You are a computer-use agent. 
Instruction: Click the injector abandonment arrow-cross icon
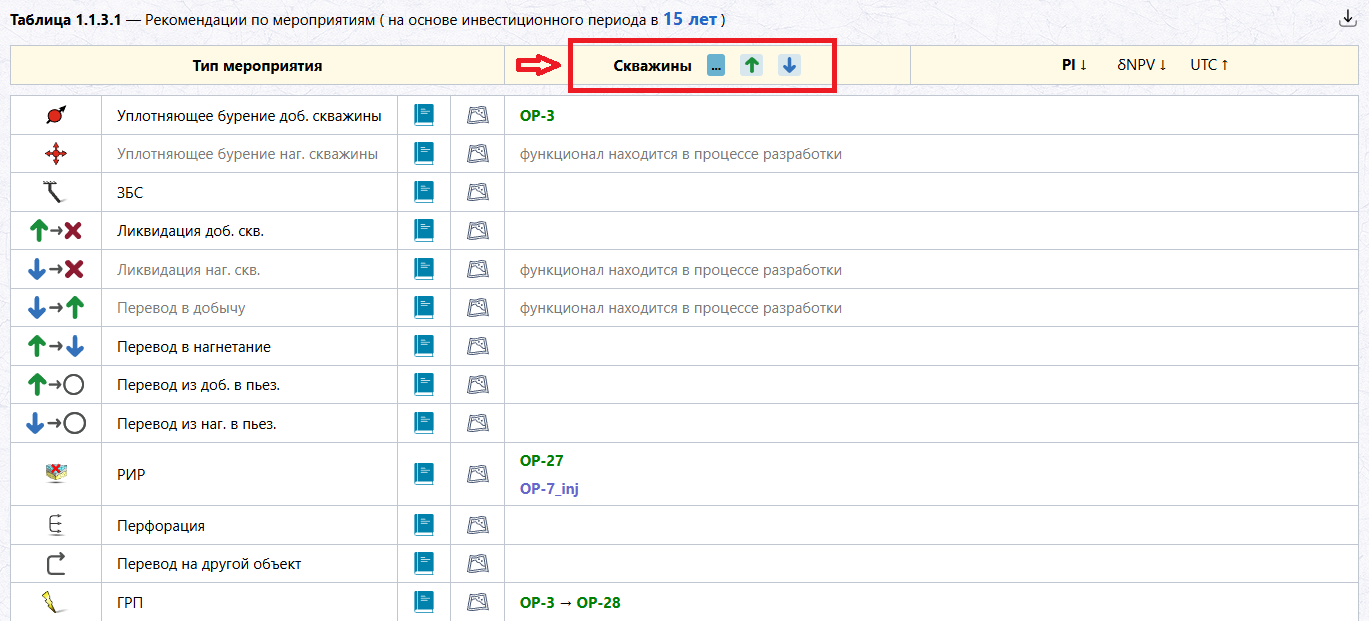tap(56, 270)
